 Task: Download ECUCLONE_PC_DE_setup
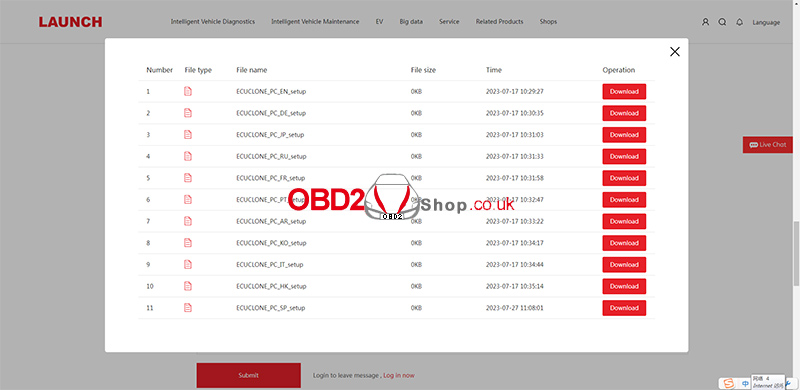tap(624, 113)
